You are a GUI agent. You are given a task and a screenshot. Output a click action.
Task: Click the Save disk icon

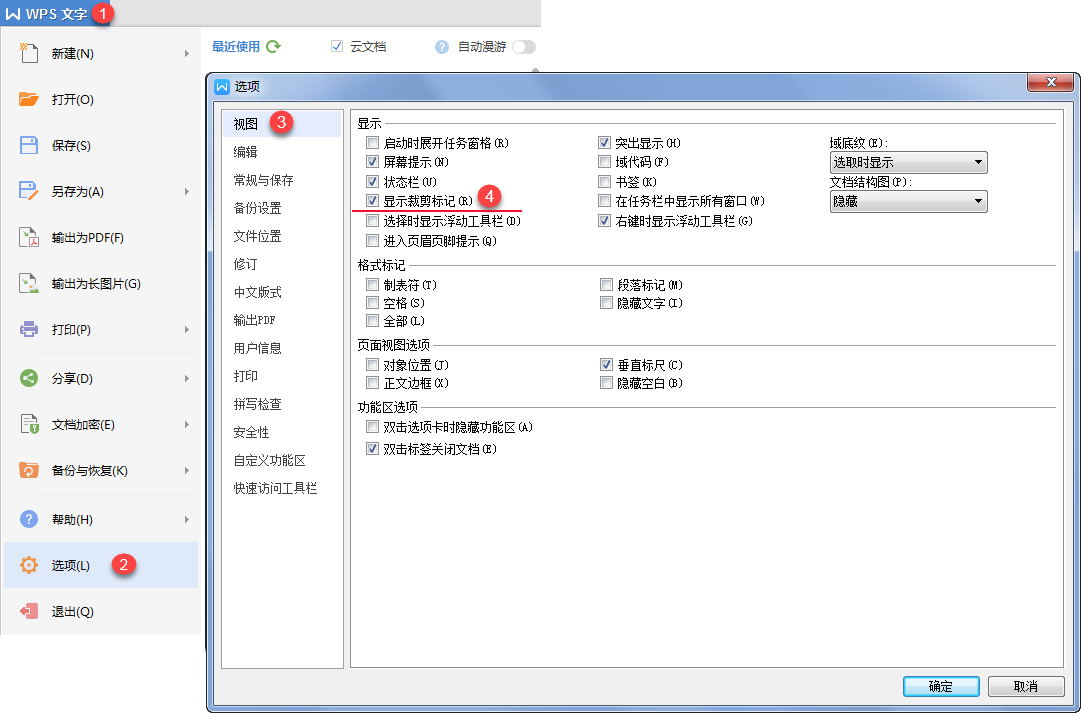click(29, 145)
